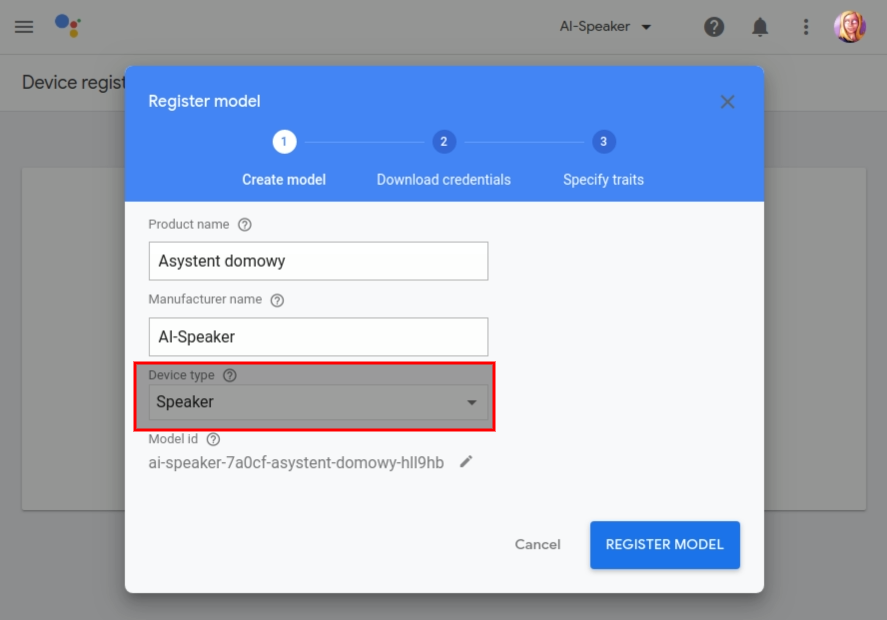Click the Google Assistant logo
The width and height of the screenshot is (887, 620).
[x=68, y=25]
